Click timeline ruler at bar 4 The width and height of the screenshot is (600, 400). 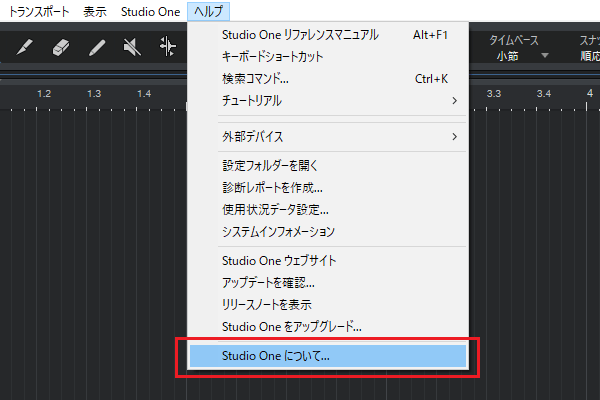590,93
